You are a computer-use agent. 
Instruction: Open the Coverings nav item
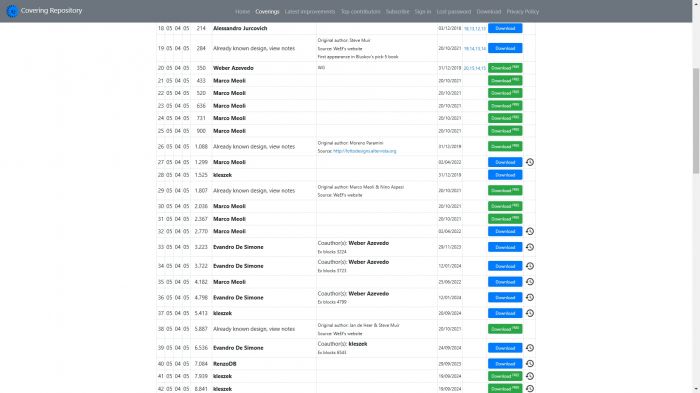click(x=267, y=12)
